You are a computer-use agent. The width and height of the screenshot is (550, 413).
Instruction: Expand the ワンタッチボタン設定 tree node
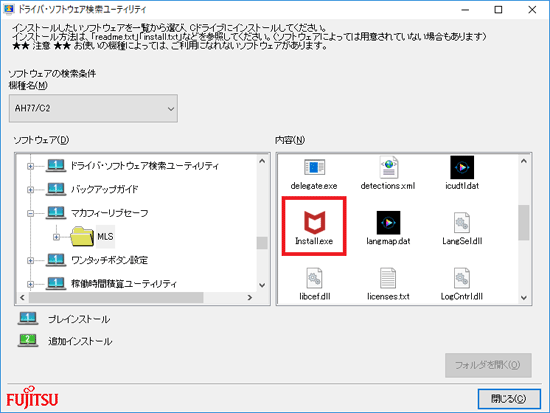(x=31, y=260)
